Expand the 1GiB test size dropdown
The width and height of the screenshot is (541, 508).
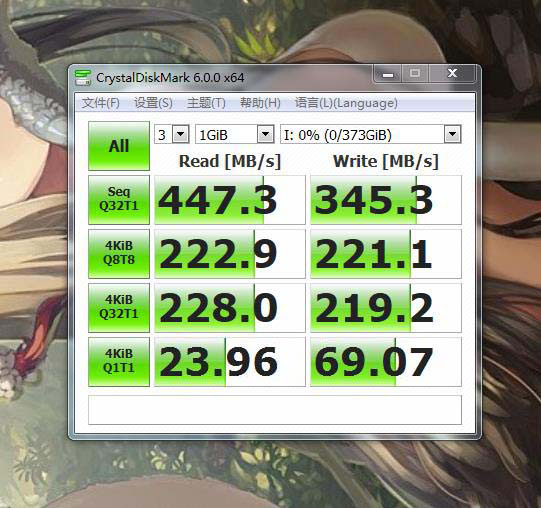pyautogui.click(x=265, y=134)
